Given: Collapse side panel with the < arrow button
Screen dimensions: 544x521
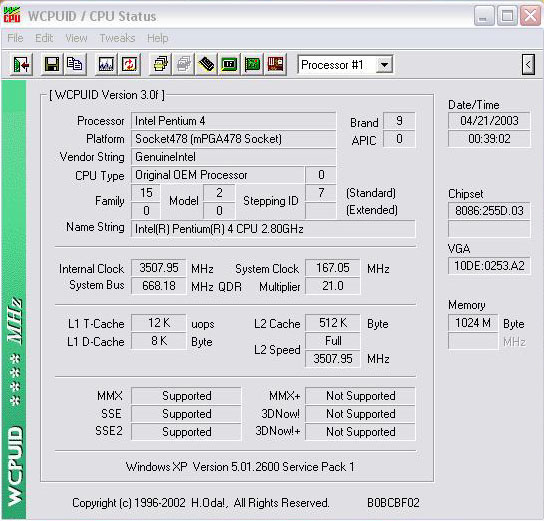Looking at the screenshot, I should click(x=528, y=65).
